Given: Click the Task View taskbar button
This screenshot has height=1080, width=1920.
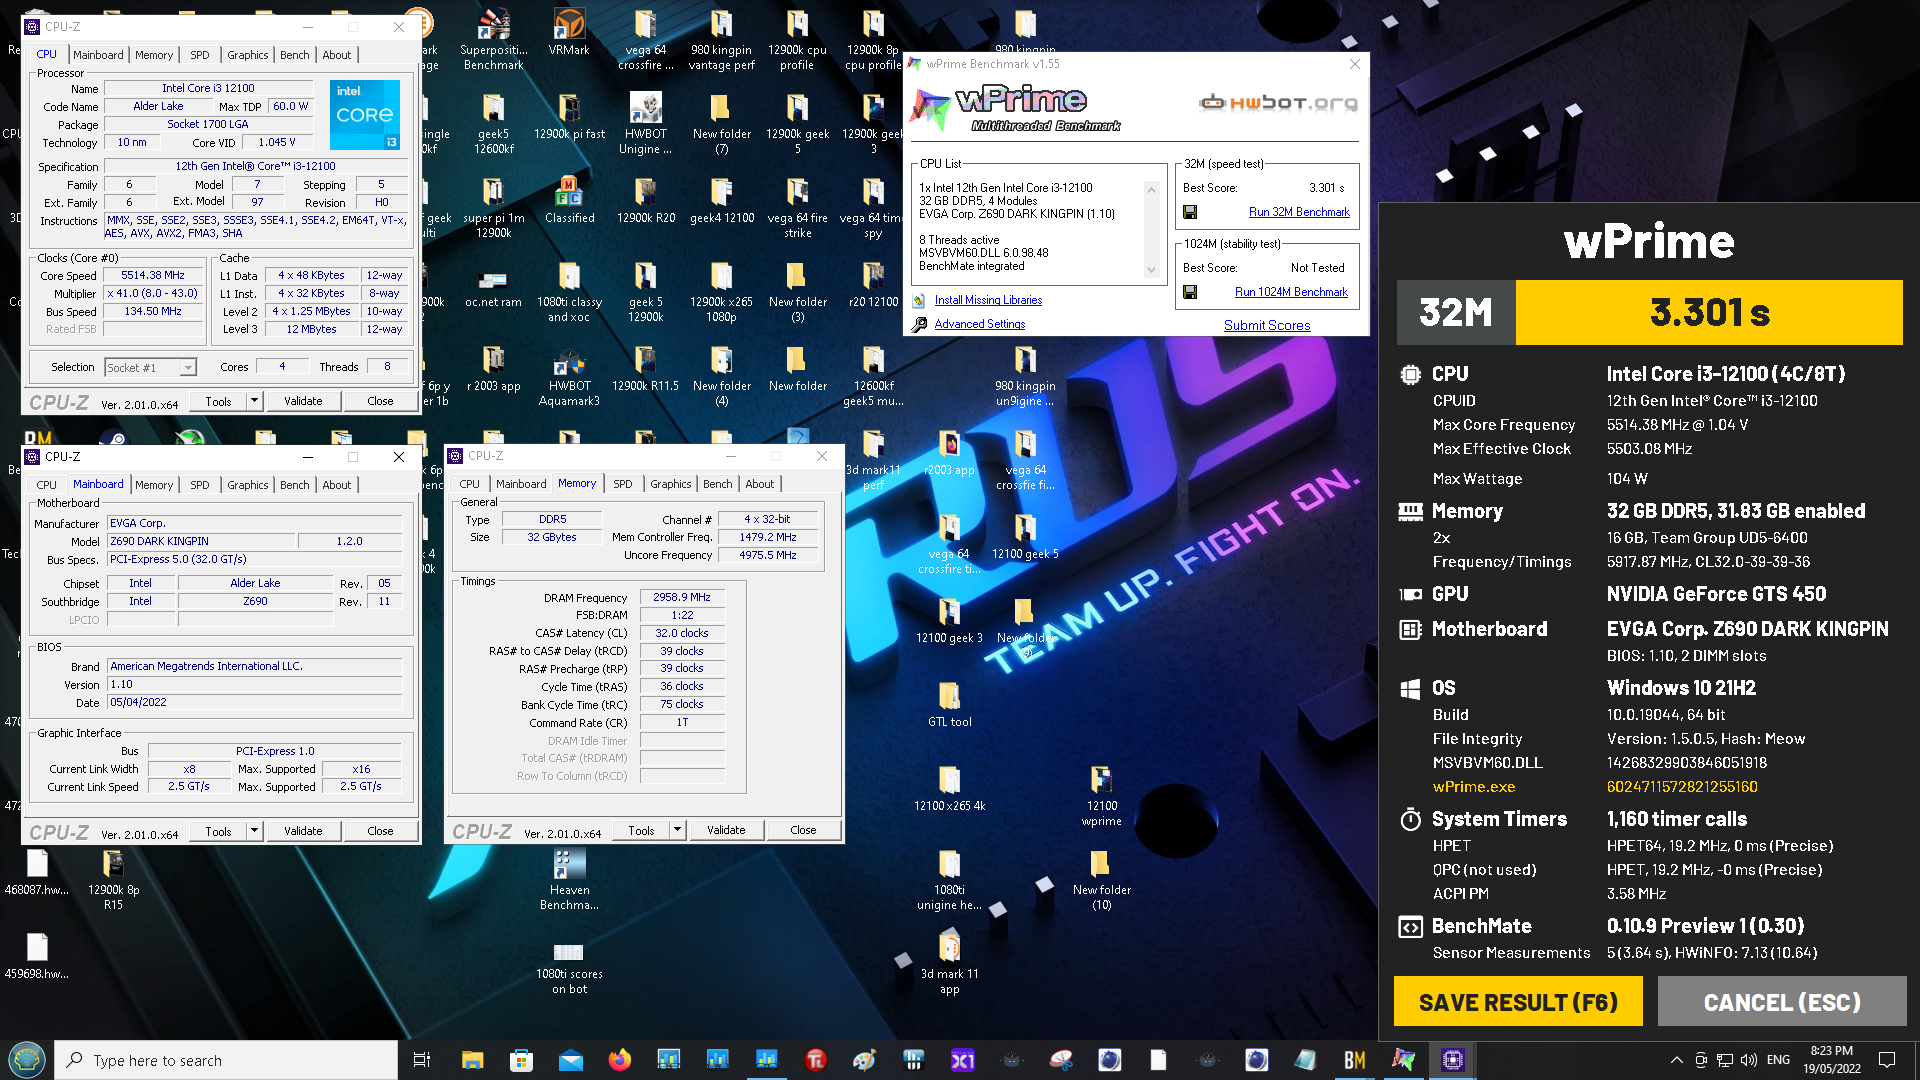Looking at the screenshot, I should (422, 1060).
